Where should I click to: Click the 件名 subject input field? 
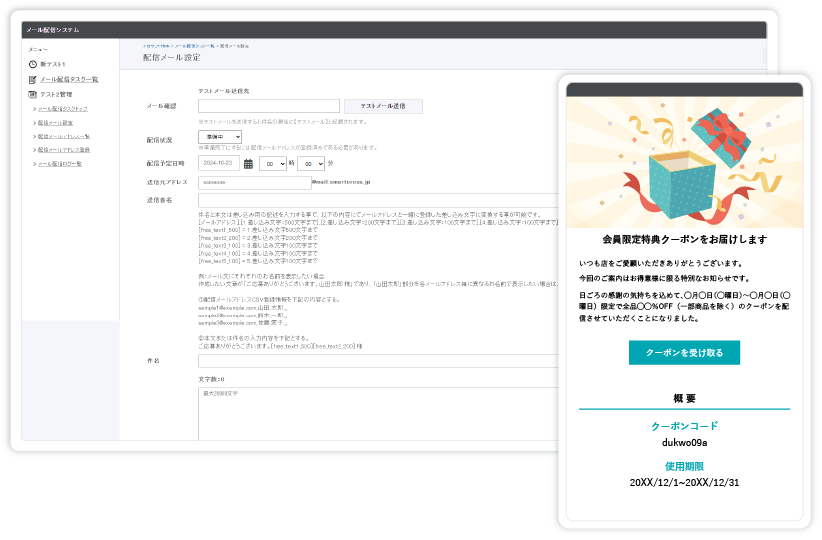(x=380, y=361)
